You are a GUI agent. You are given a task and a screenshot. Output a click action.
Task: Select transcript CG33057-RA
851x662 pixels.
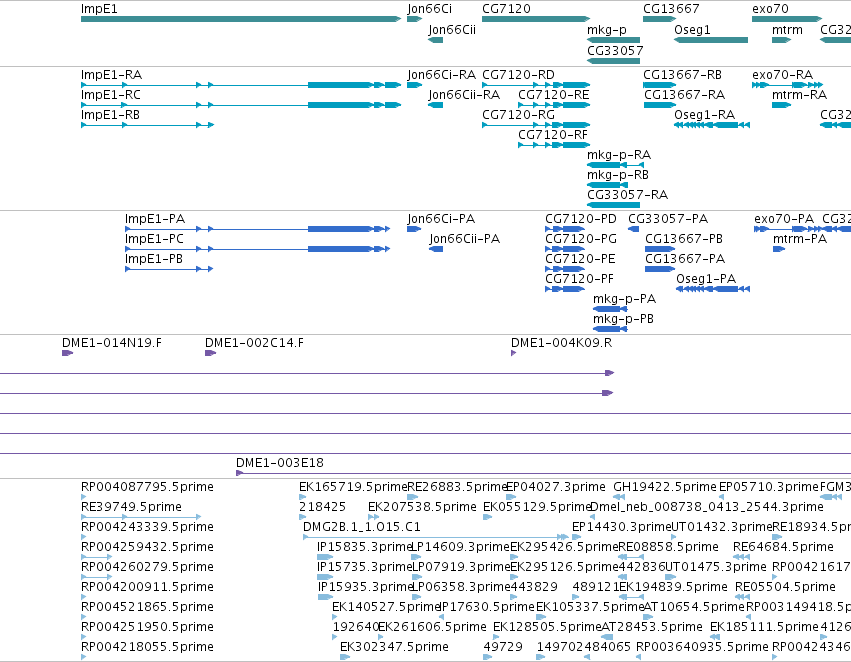click(x=613, y=205)
